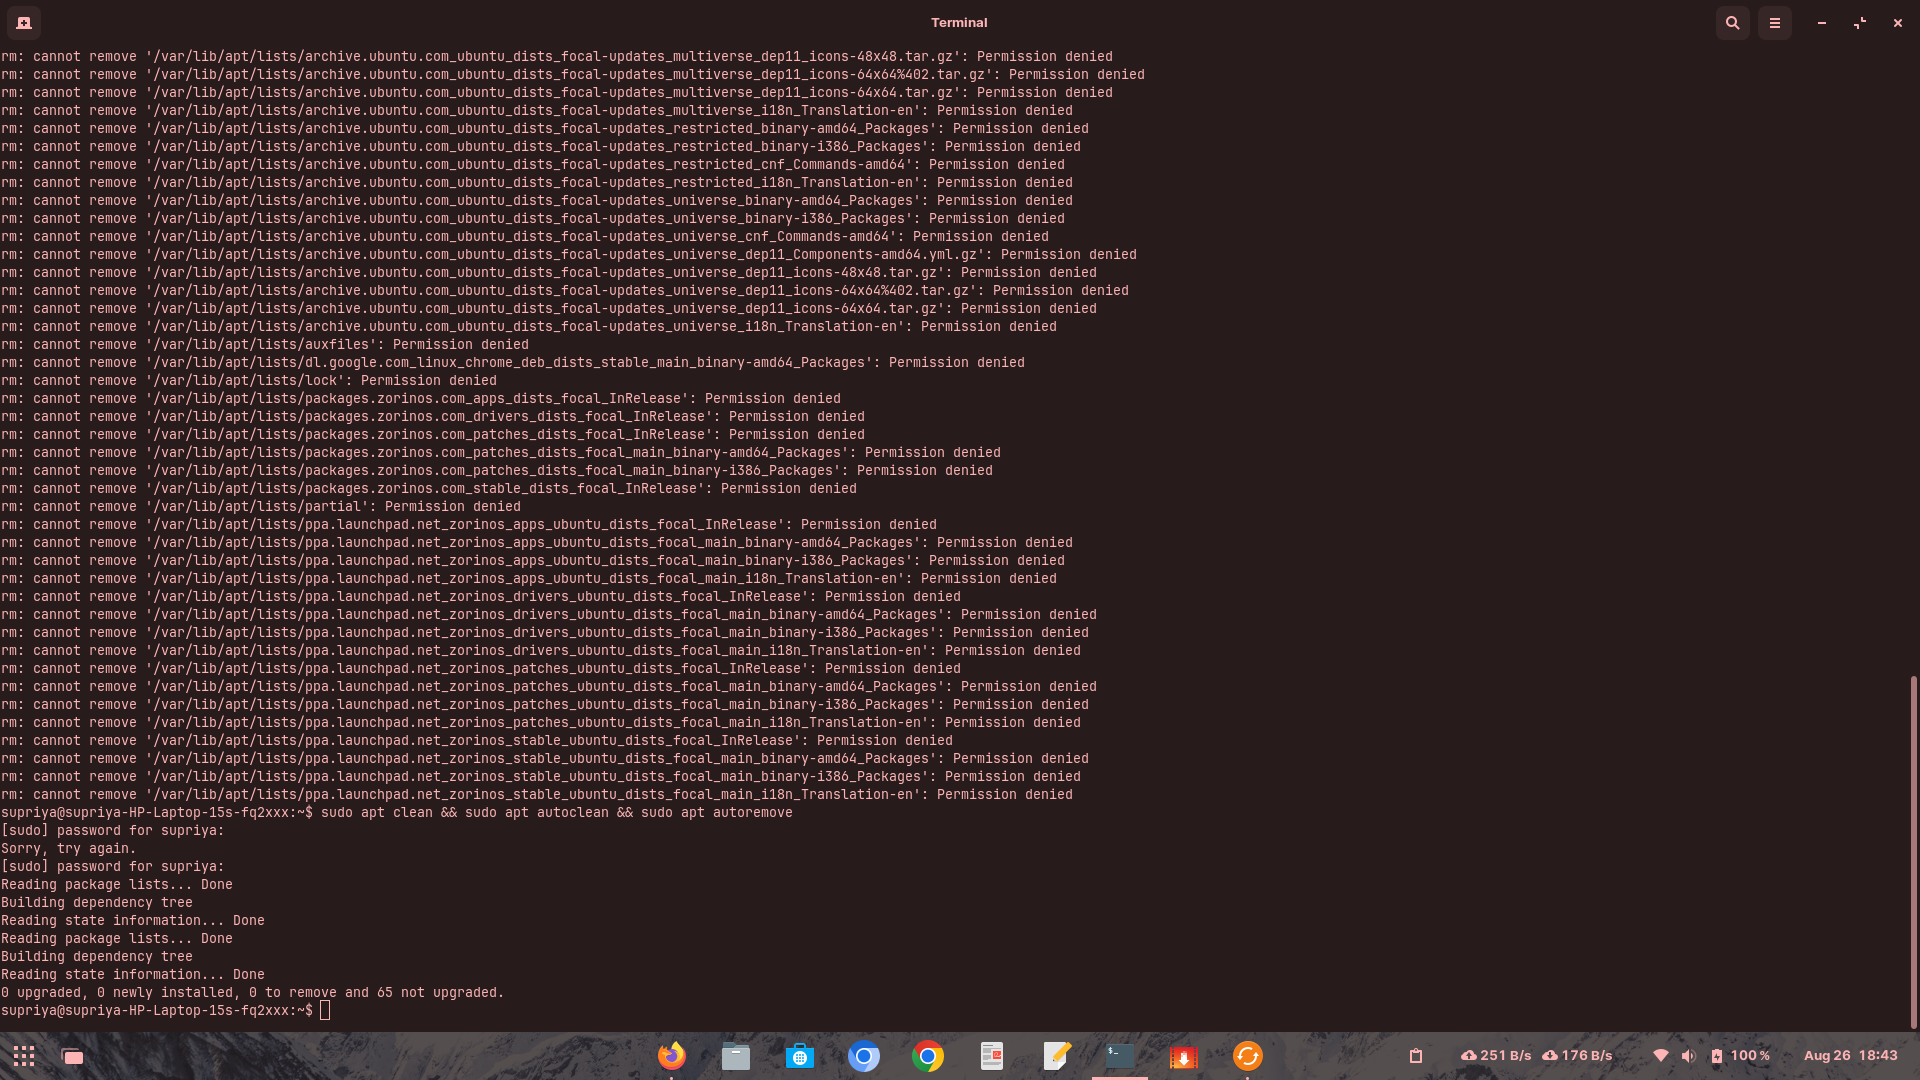Open the document viewer icon

tap(992, 1056)
